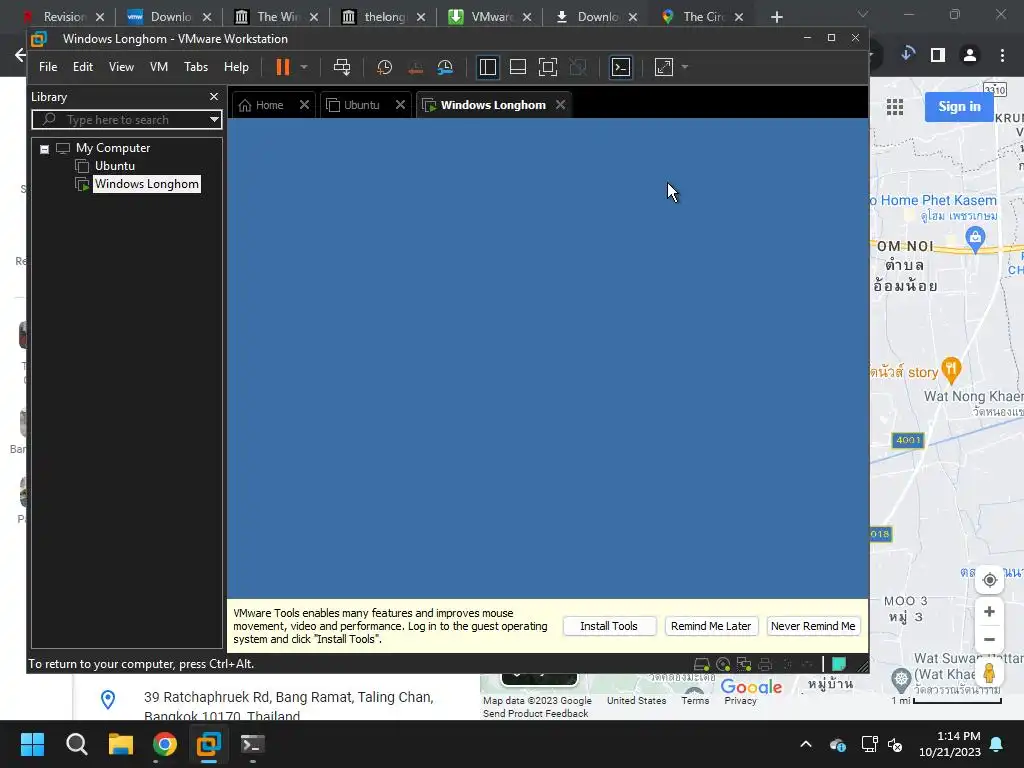Click the Unity mode toolbar icon
Image resolution: width=1024 pixels, height=768 pixels.
[x=578, y=67]
